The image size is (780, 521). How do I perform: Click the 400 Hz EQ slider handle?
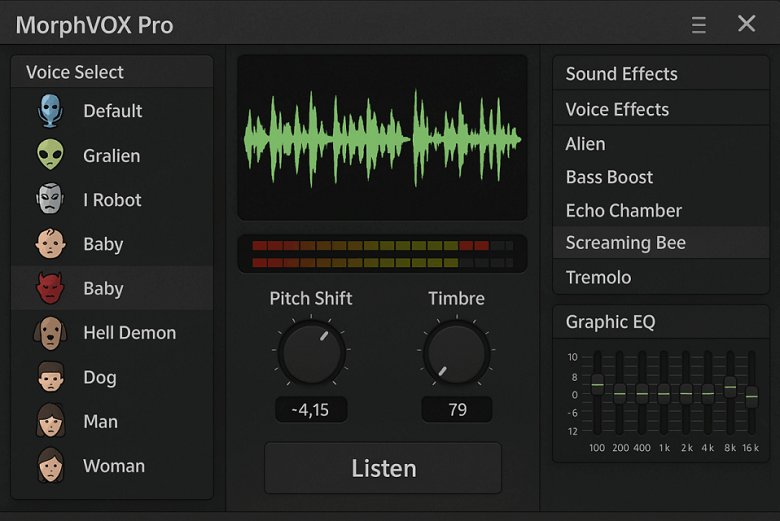pyautogui.click(x=642, y=394)
